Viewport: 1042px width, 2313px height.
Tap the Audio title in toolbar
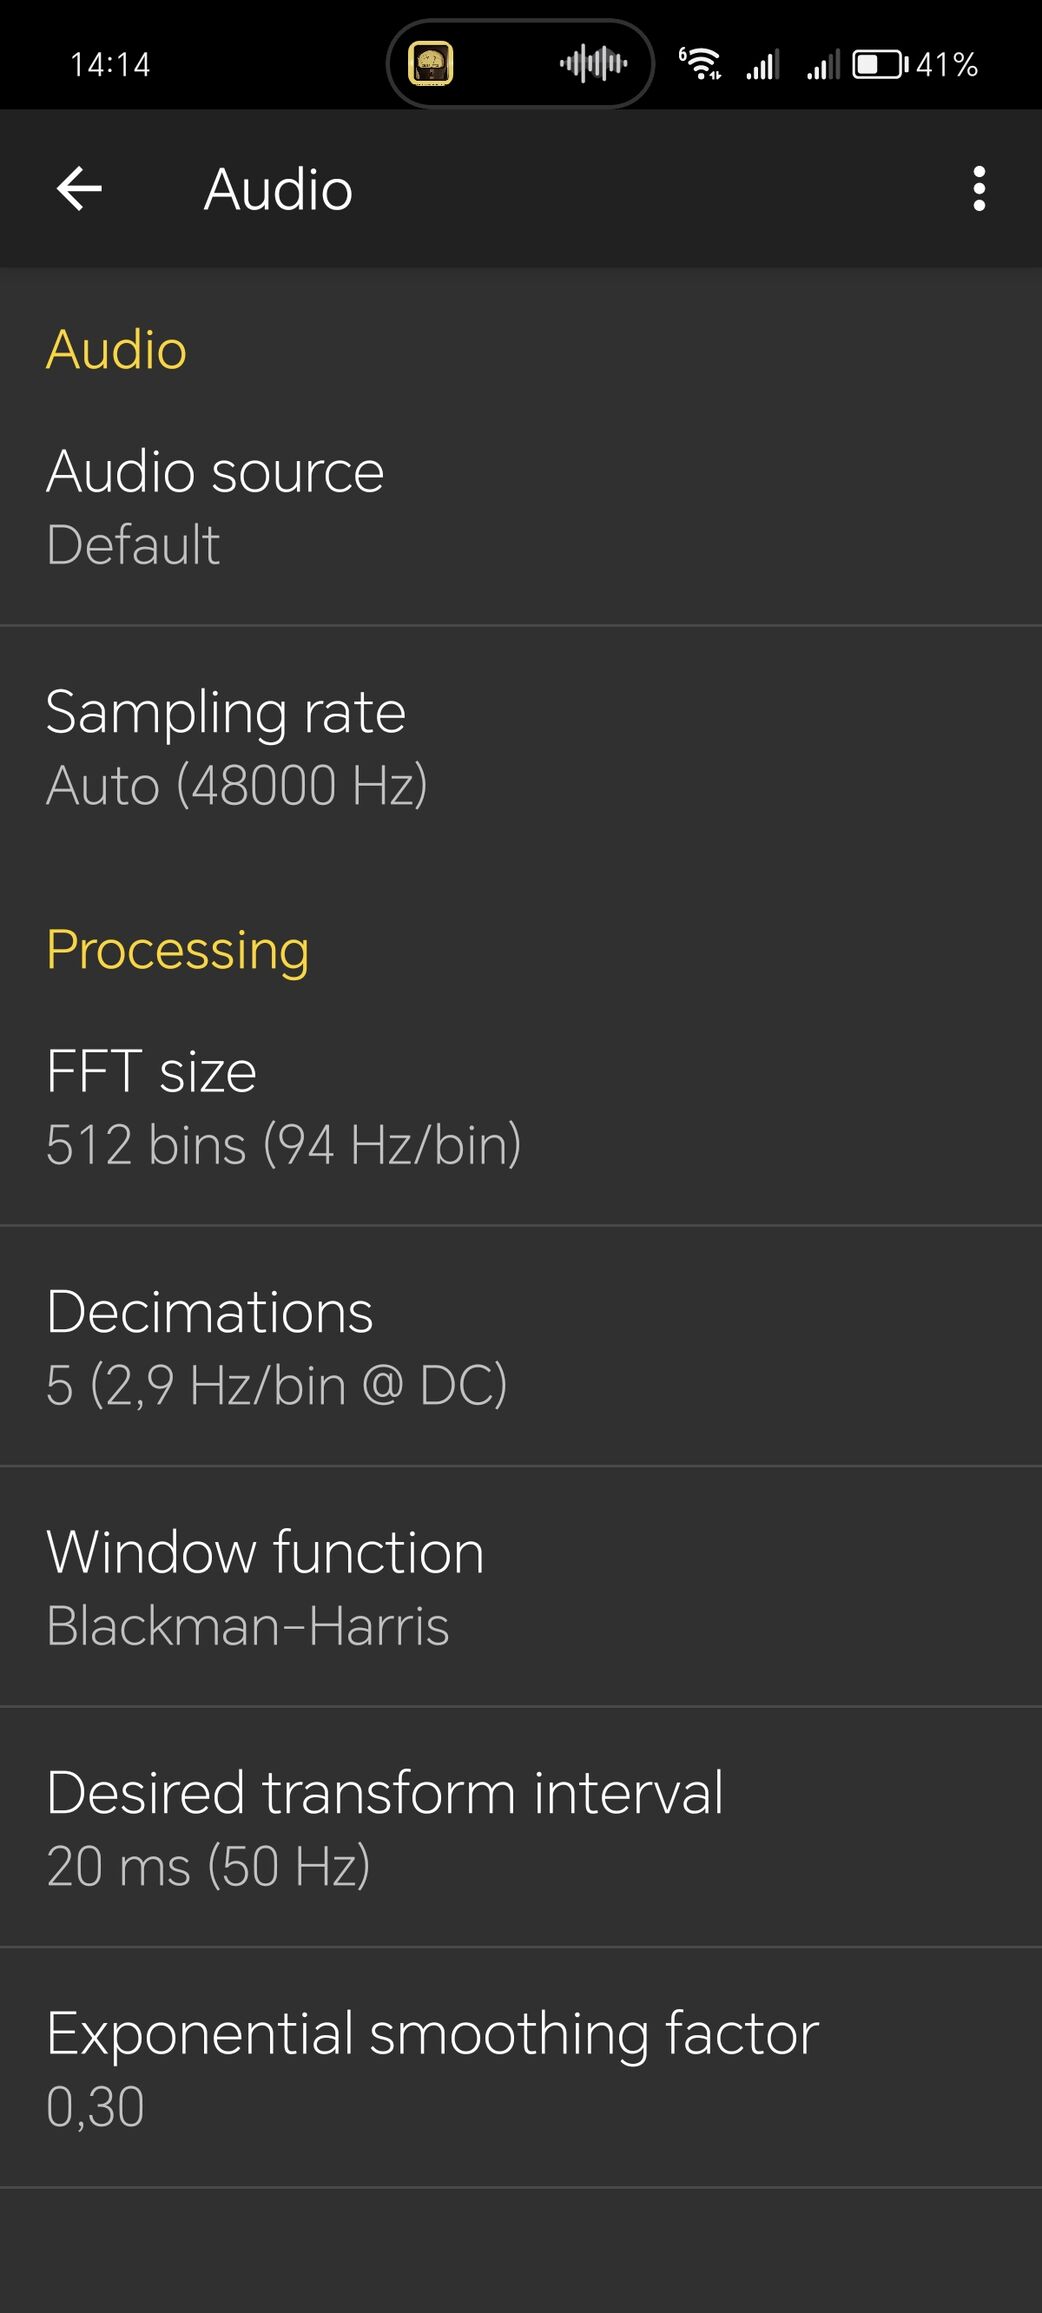[278, 189]
